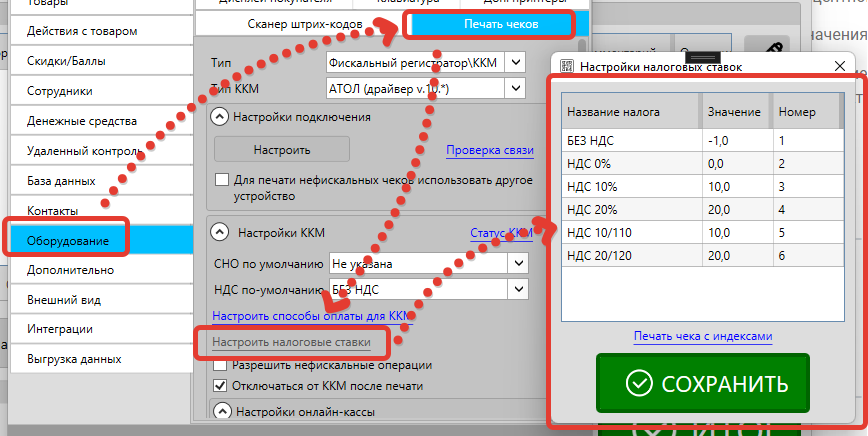Screen dimensions: 868x436
Task: Check Разрешить нефискальные операции
Action: point(220,365)
